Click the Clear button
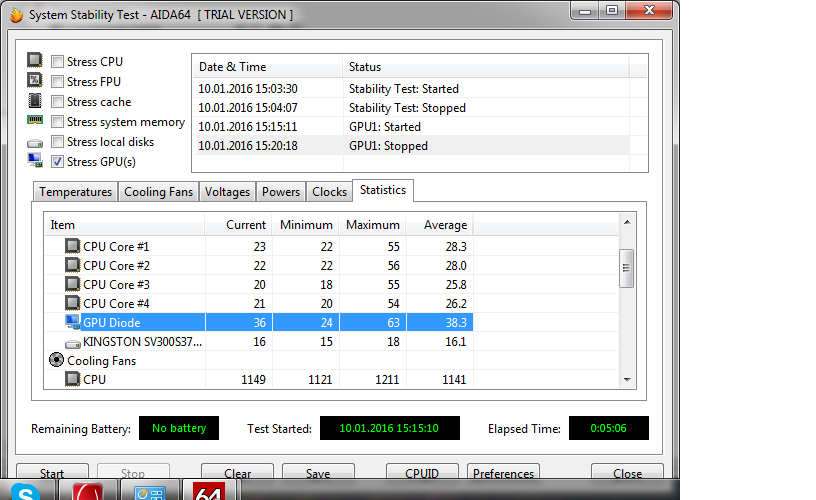 point(237,472)
